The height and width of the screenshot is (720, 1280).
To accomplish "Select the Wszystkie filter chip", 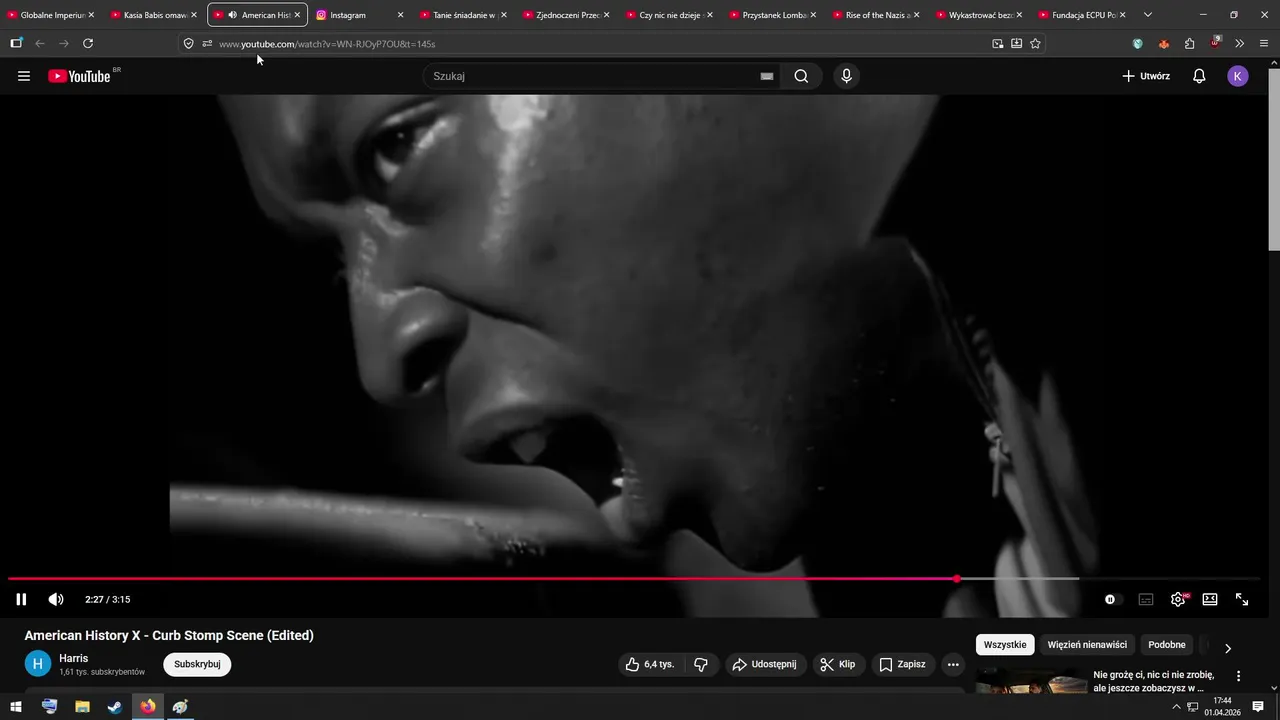I will [1005, 645].
